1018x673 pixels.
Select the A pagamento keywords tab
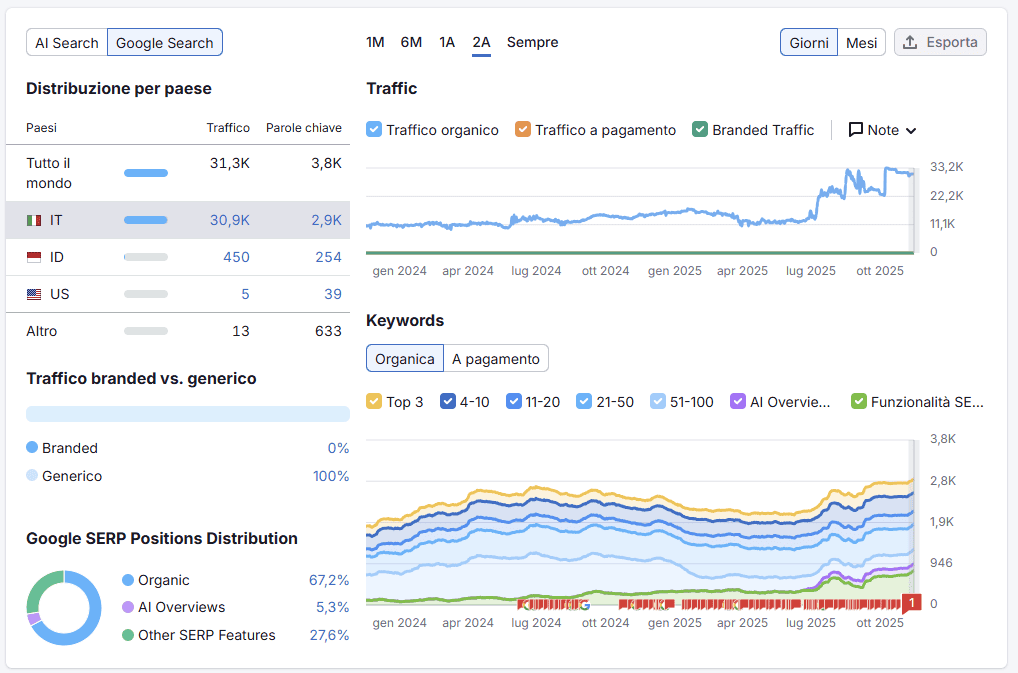(x=496, y=359)
